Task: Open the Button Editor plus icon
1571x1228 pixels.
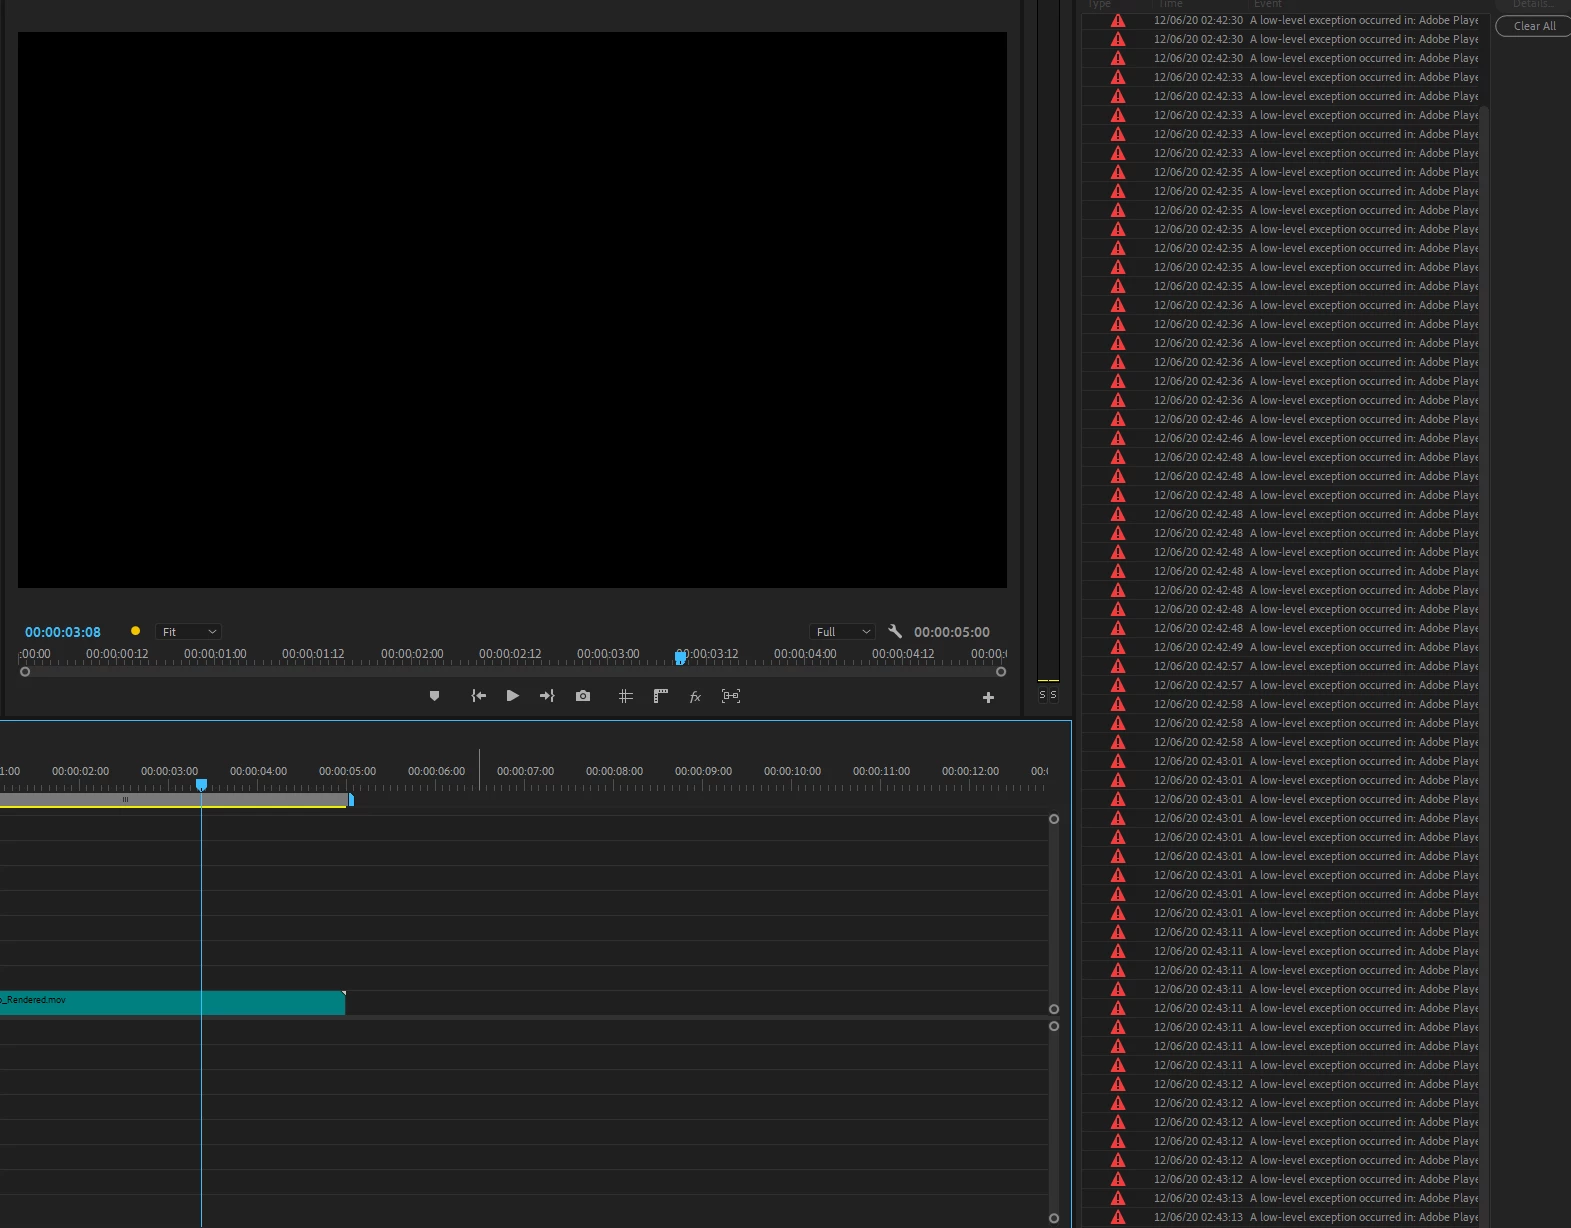Action: click(x=988, y=698)
